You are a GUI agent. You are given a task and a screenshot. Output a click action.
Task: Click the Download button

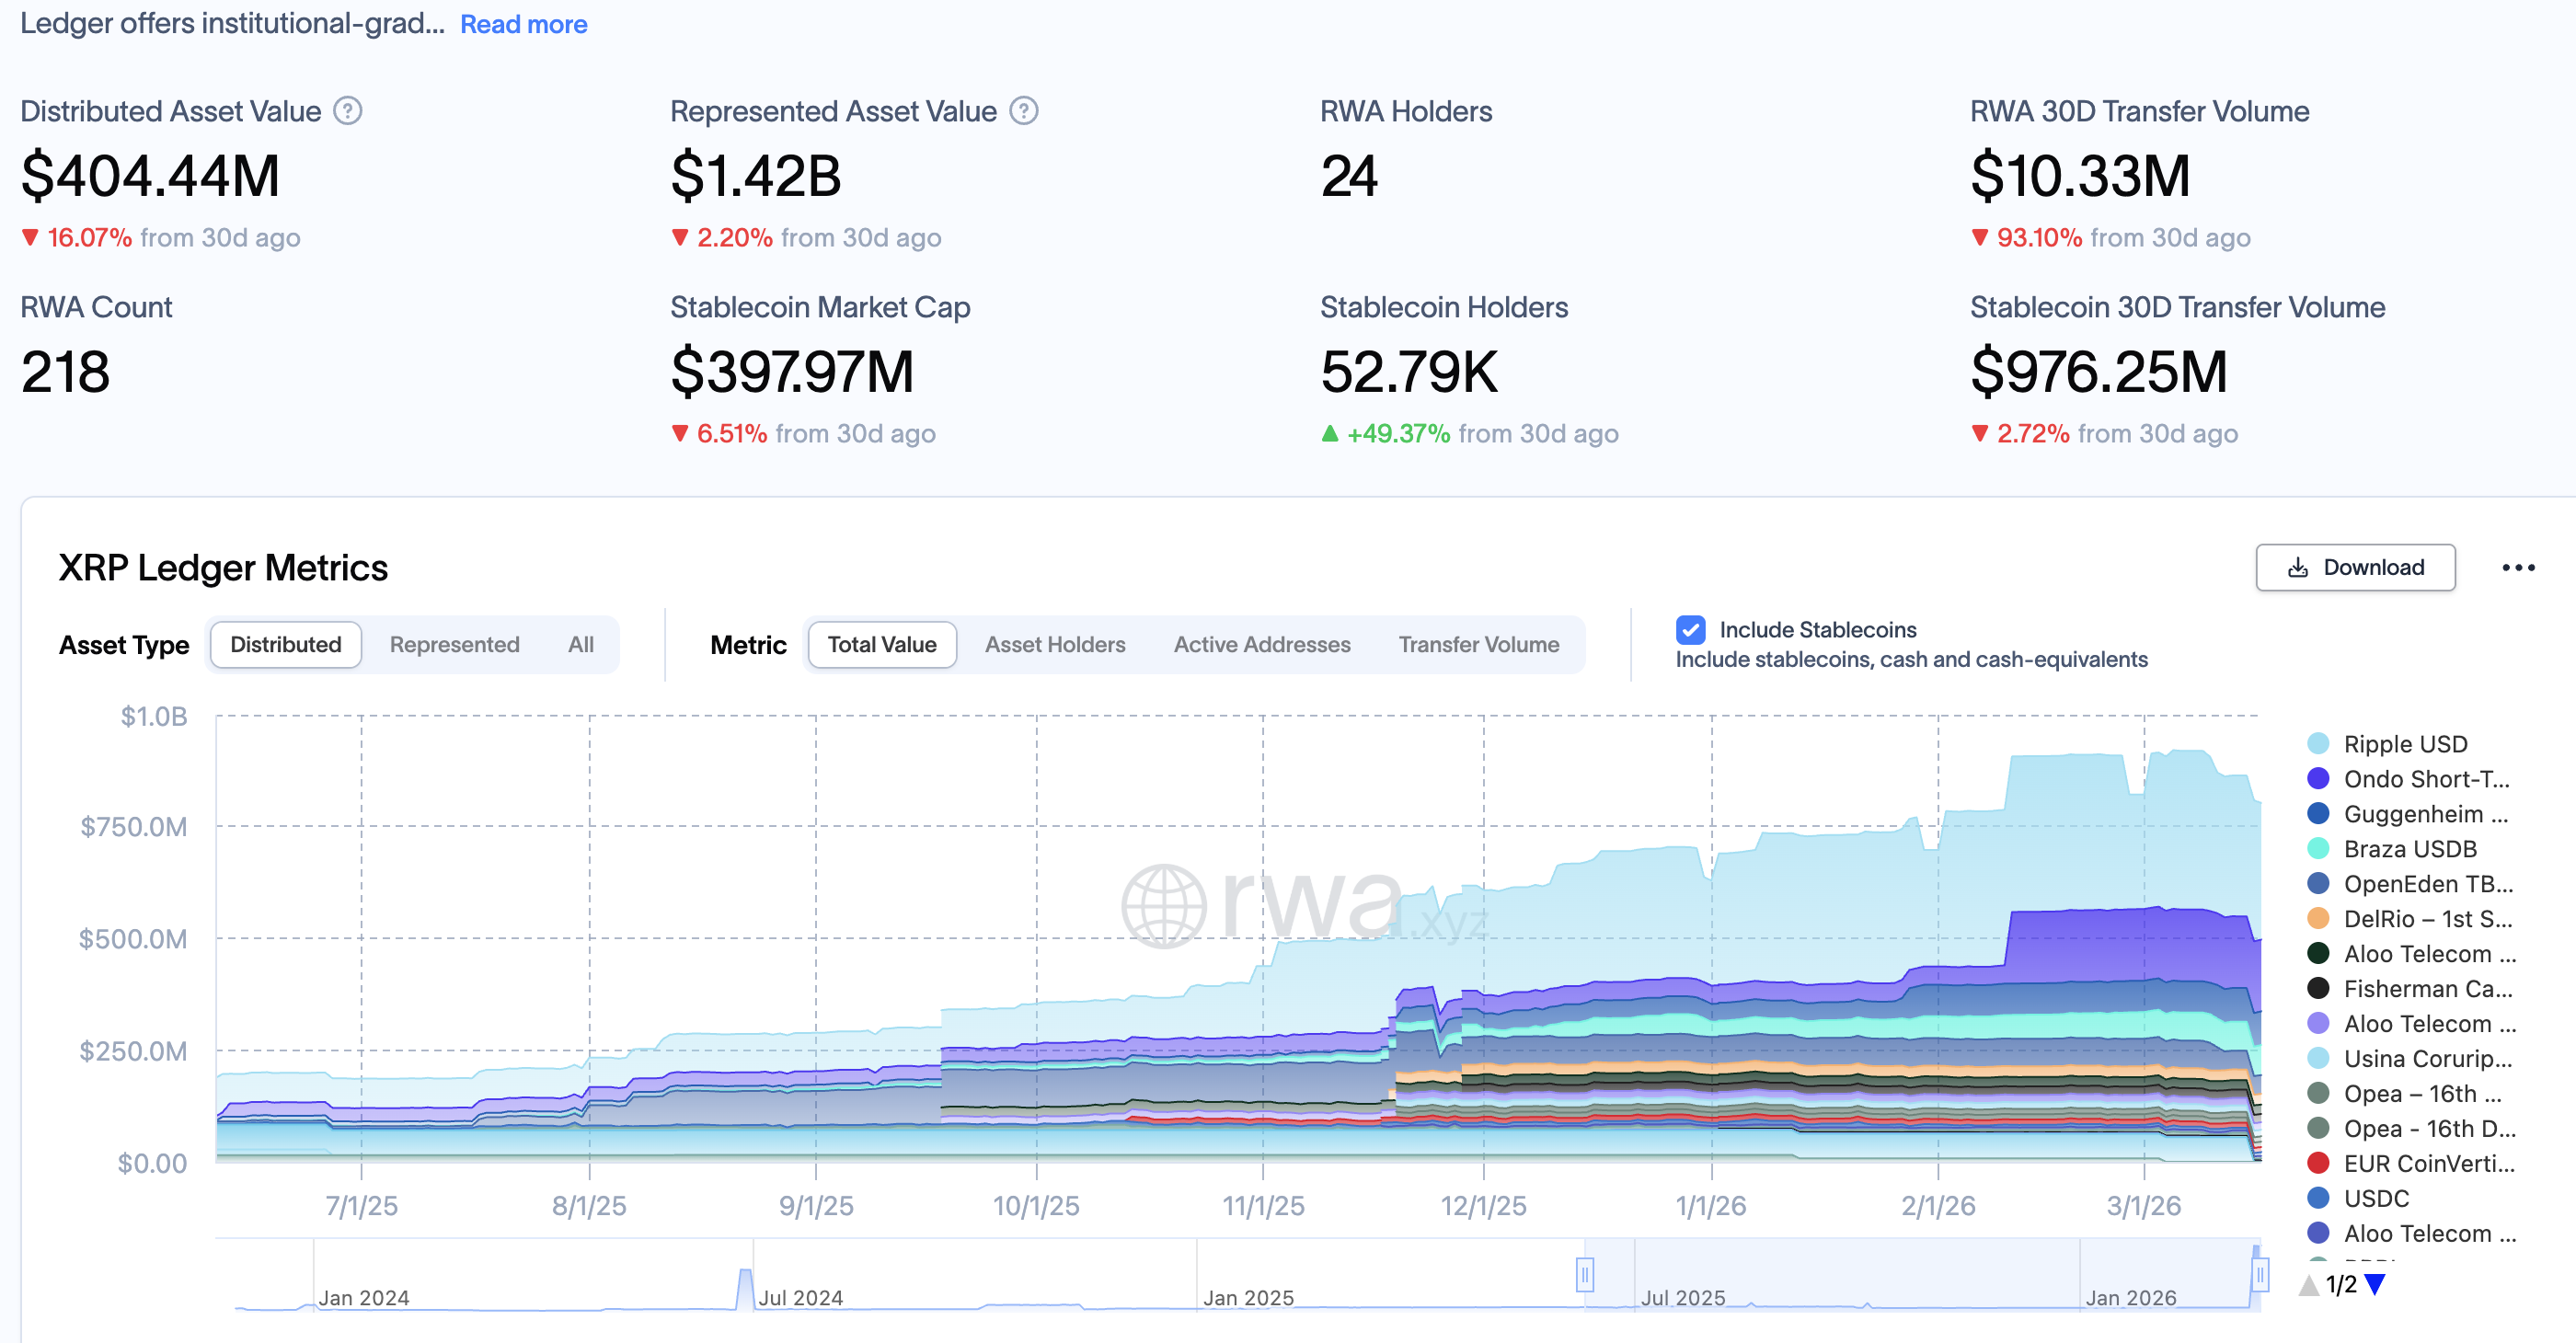2354,568
